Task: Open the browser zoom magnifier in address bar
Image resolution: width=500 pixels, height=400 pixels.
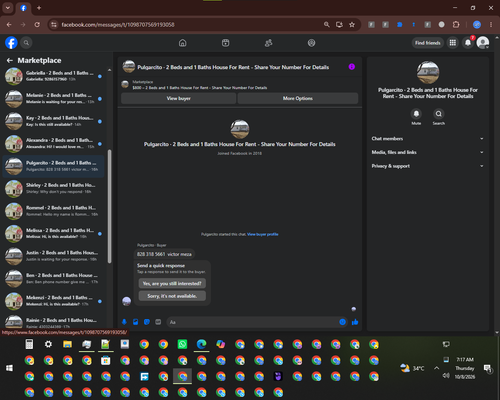Action: point(327,25)
